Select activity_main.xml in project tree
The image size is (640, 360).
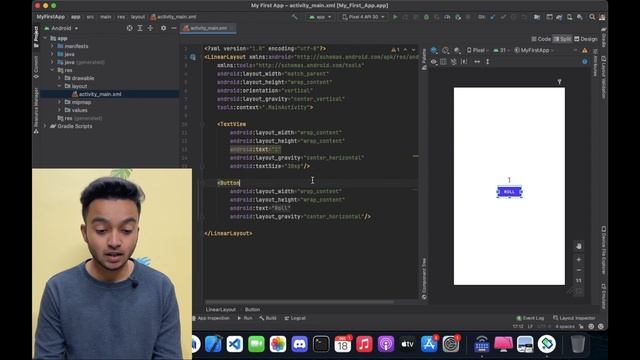[x=100, y=94]
